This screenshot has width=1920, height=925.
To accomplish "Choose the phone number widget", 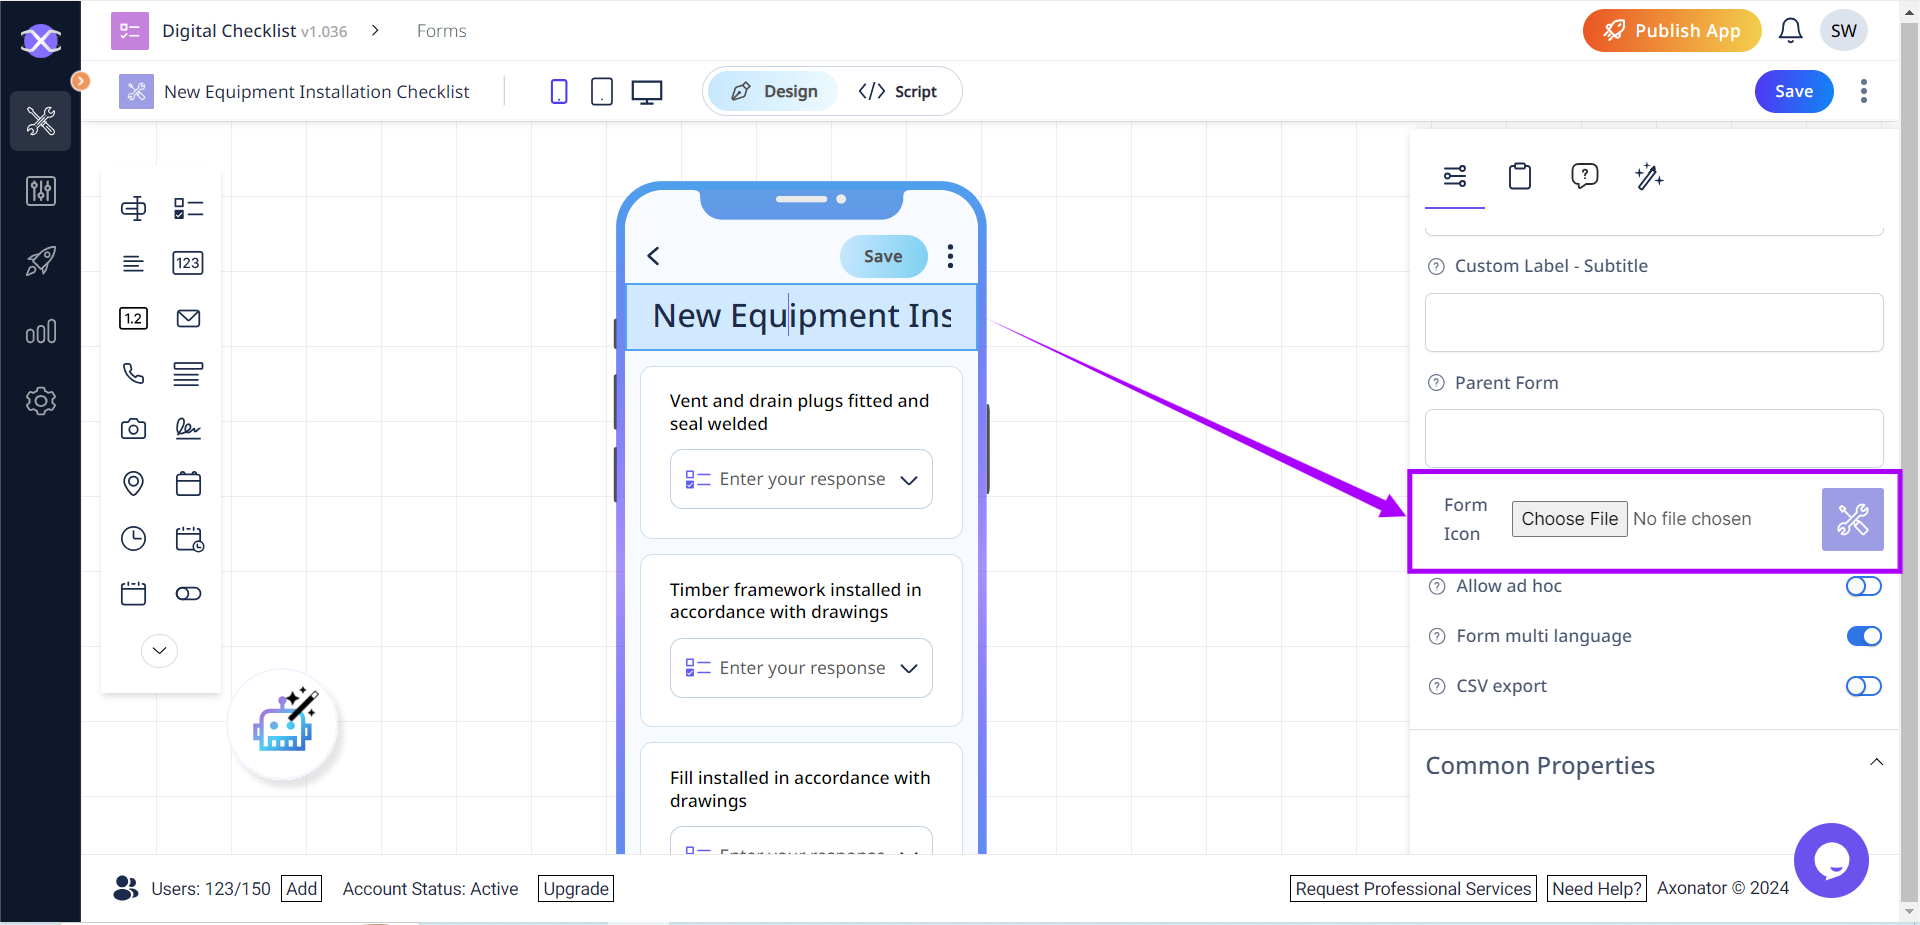I will pos(133,374).
